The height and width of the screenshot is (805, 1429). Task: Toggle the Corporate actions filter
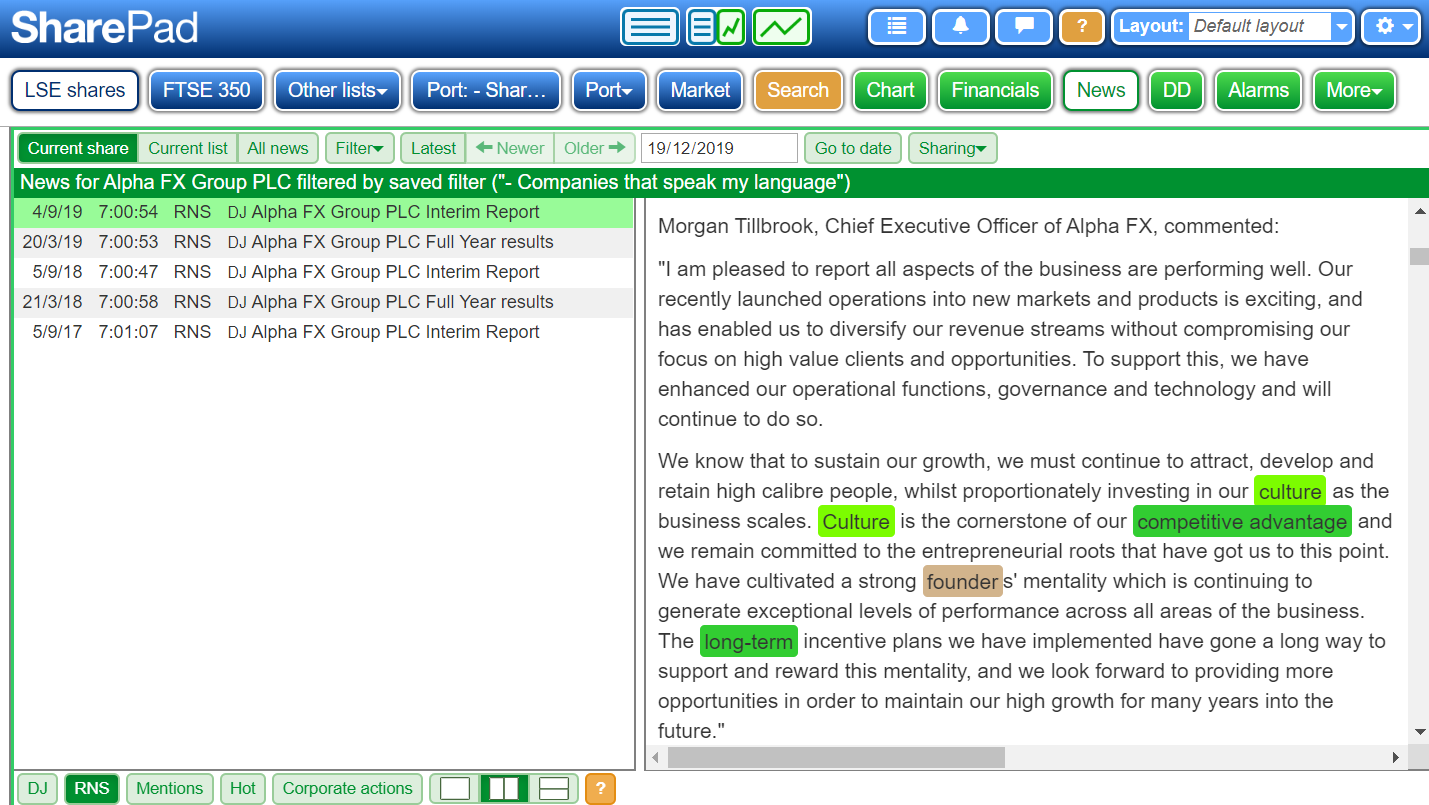(347, 788)
